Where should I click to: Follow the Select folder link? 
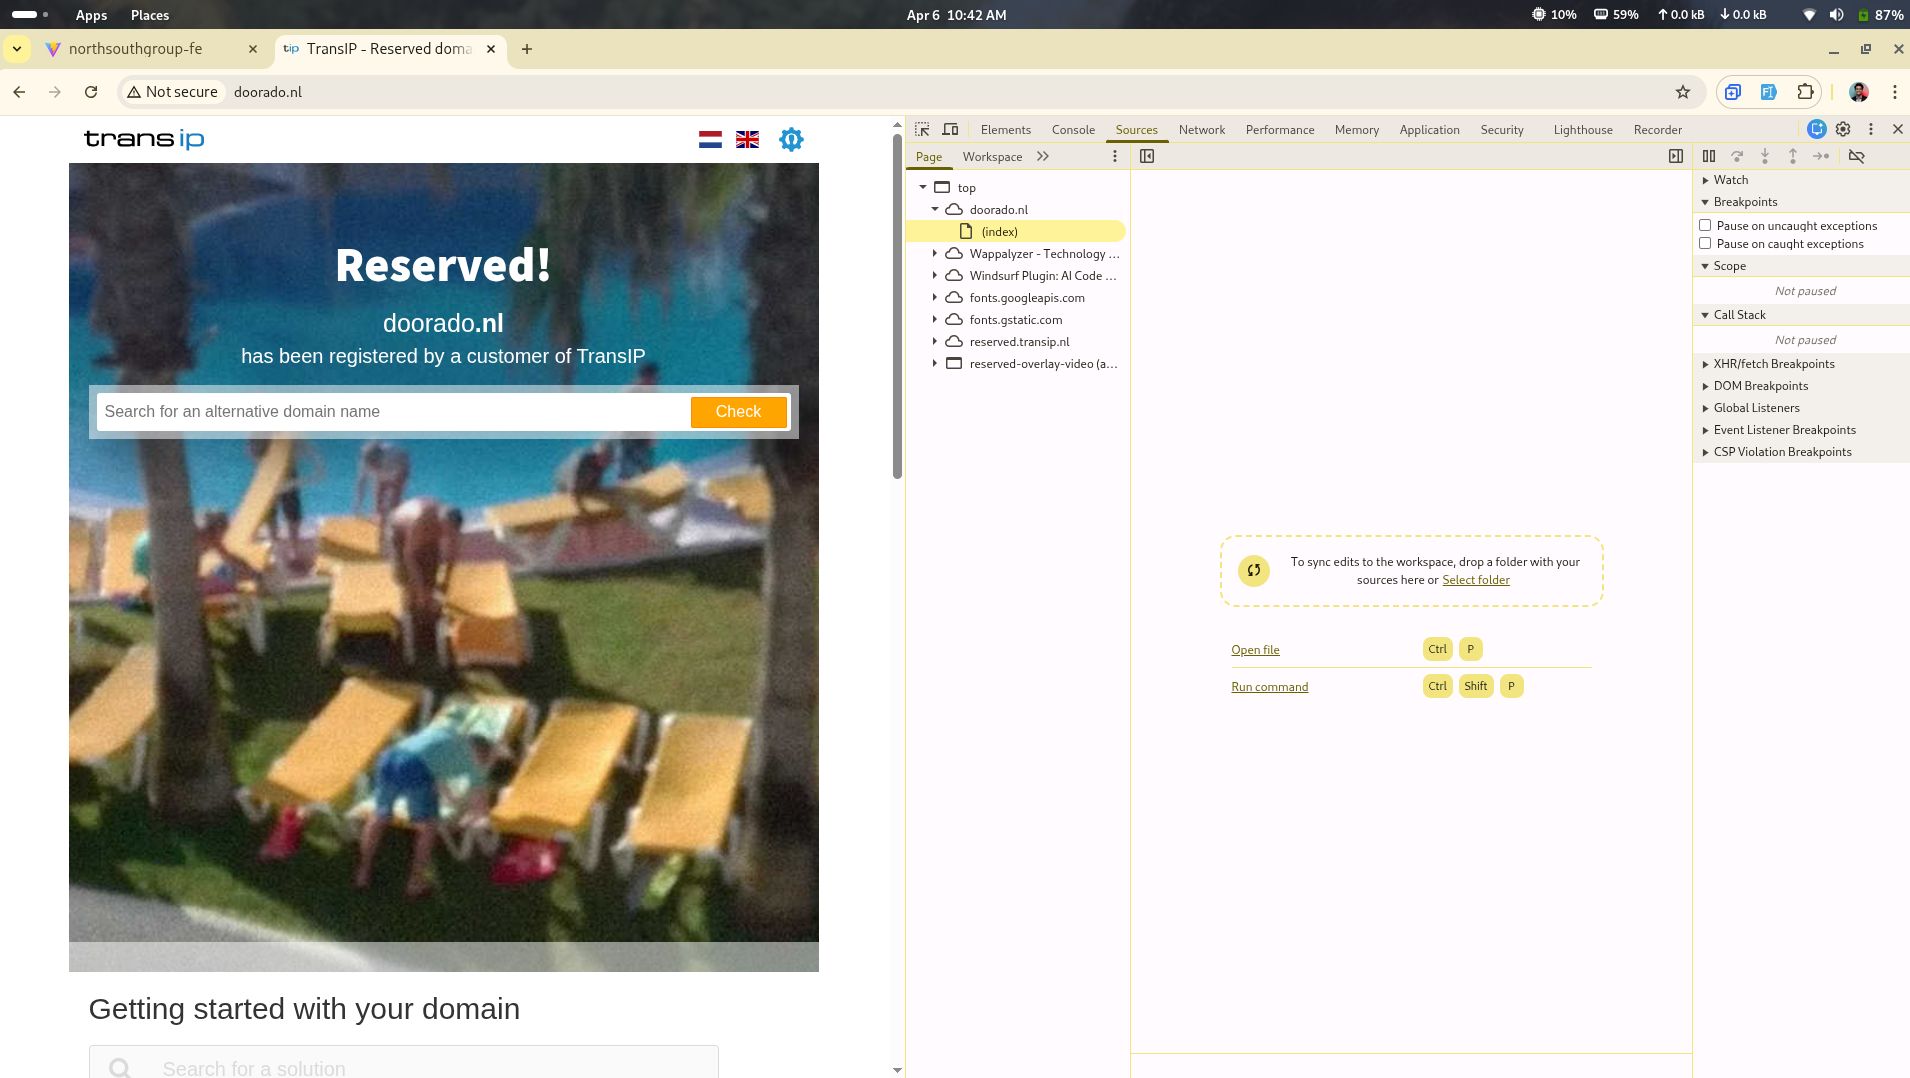[x=1475, y=580]
